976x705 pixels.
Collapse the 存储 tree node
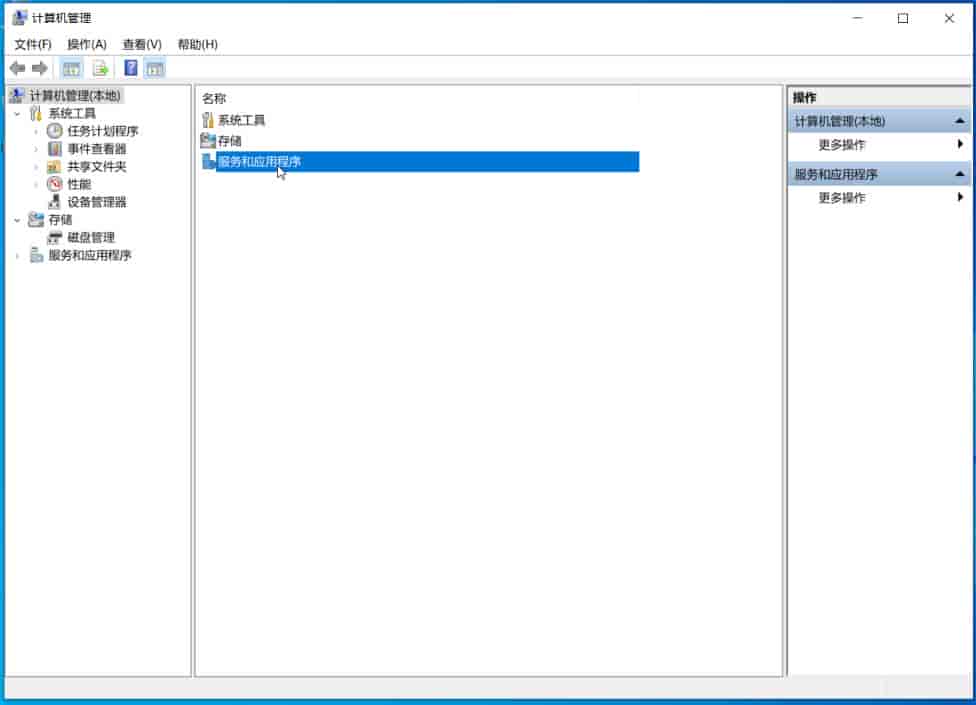point(17,220)
